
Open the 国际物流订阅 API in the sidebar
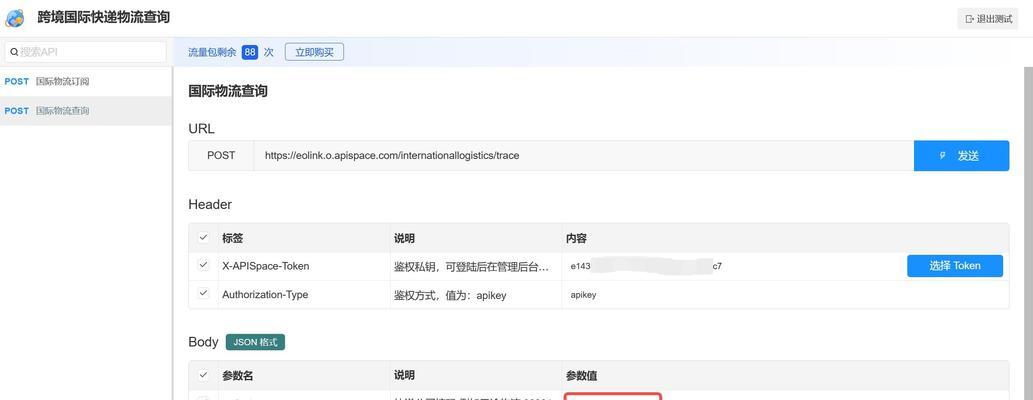[x=62, y=82]
